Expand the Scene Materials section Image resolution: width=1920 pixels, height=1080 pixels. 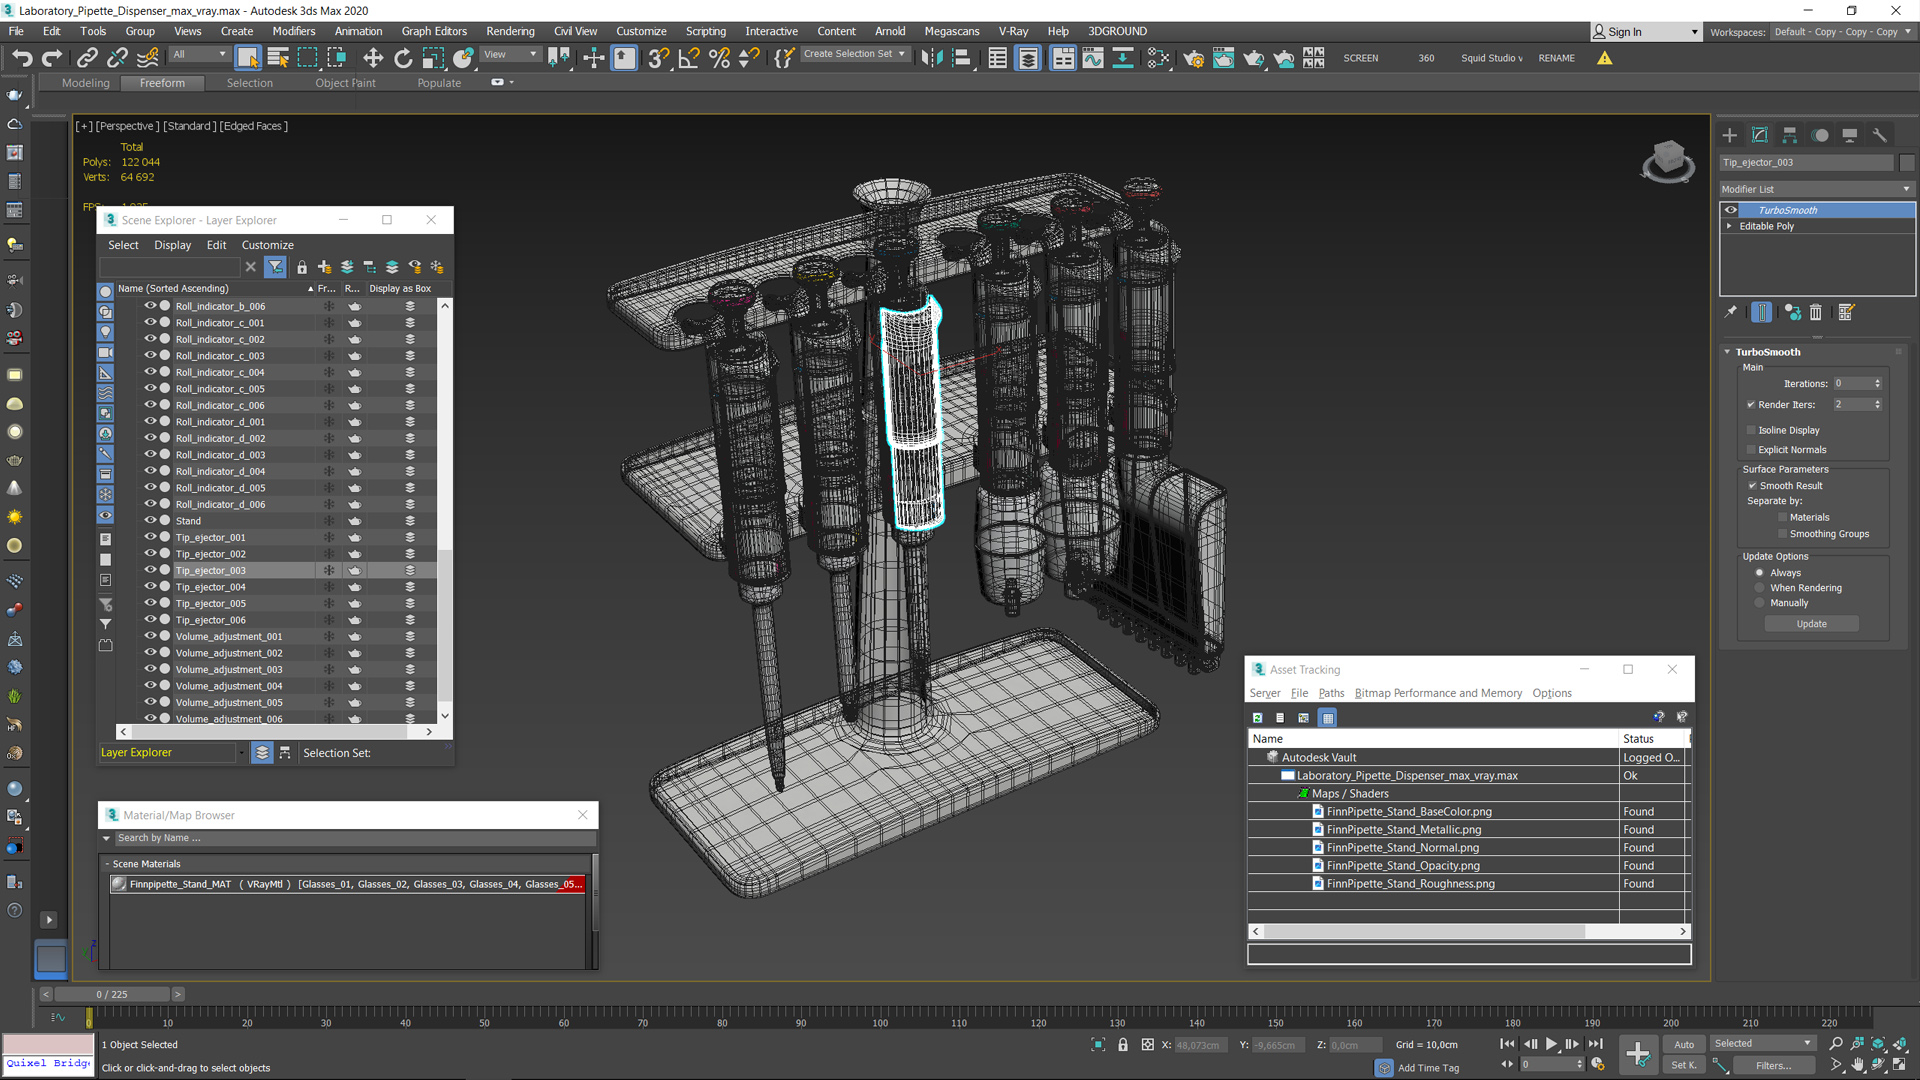[x=108, y=862]
